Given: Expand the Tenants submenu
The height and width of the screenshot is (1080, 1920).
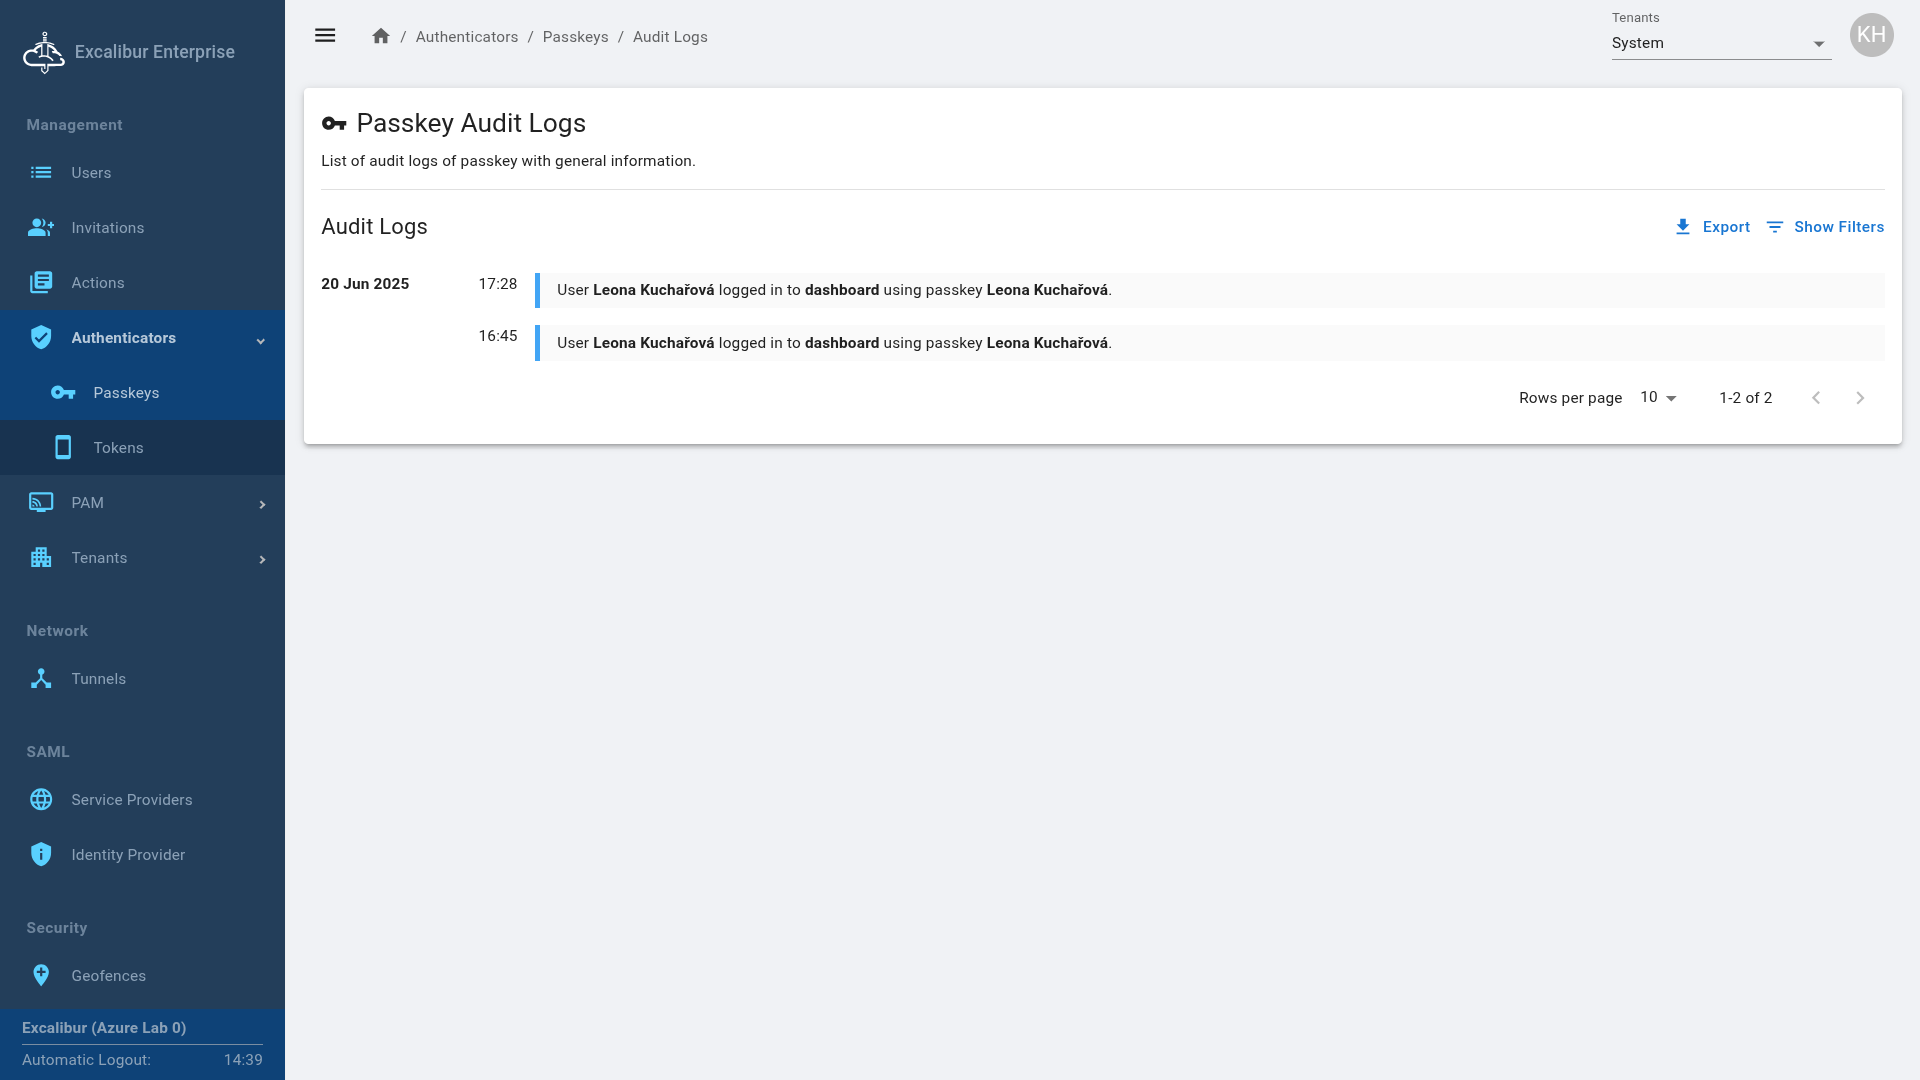Looking at the screenshot, I should coord(262,559).
